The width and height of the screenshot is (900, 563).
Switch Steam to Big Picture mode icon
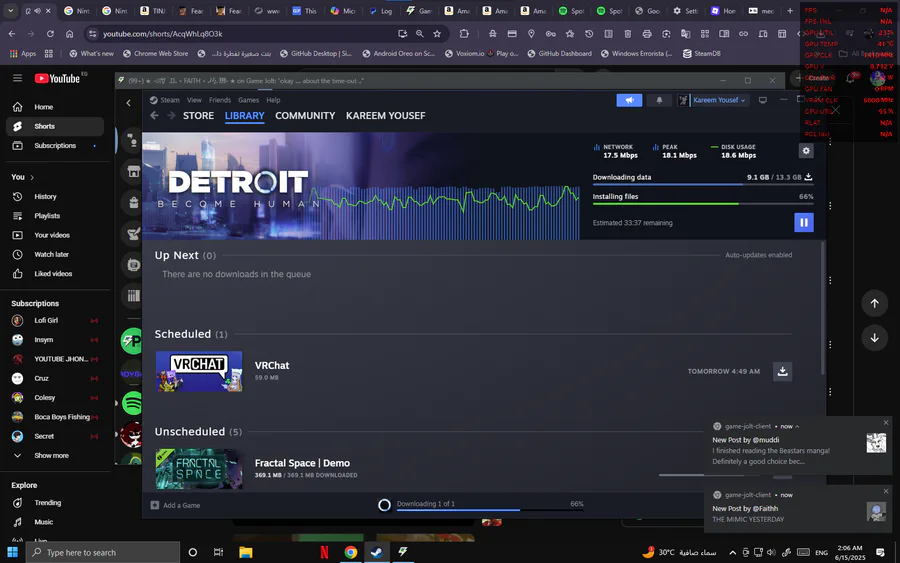(762, 100)
